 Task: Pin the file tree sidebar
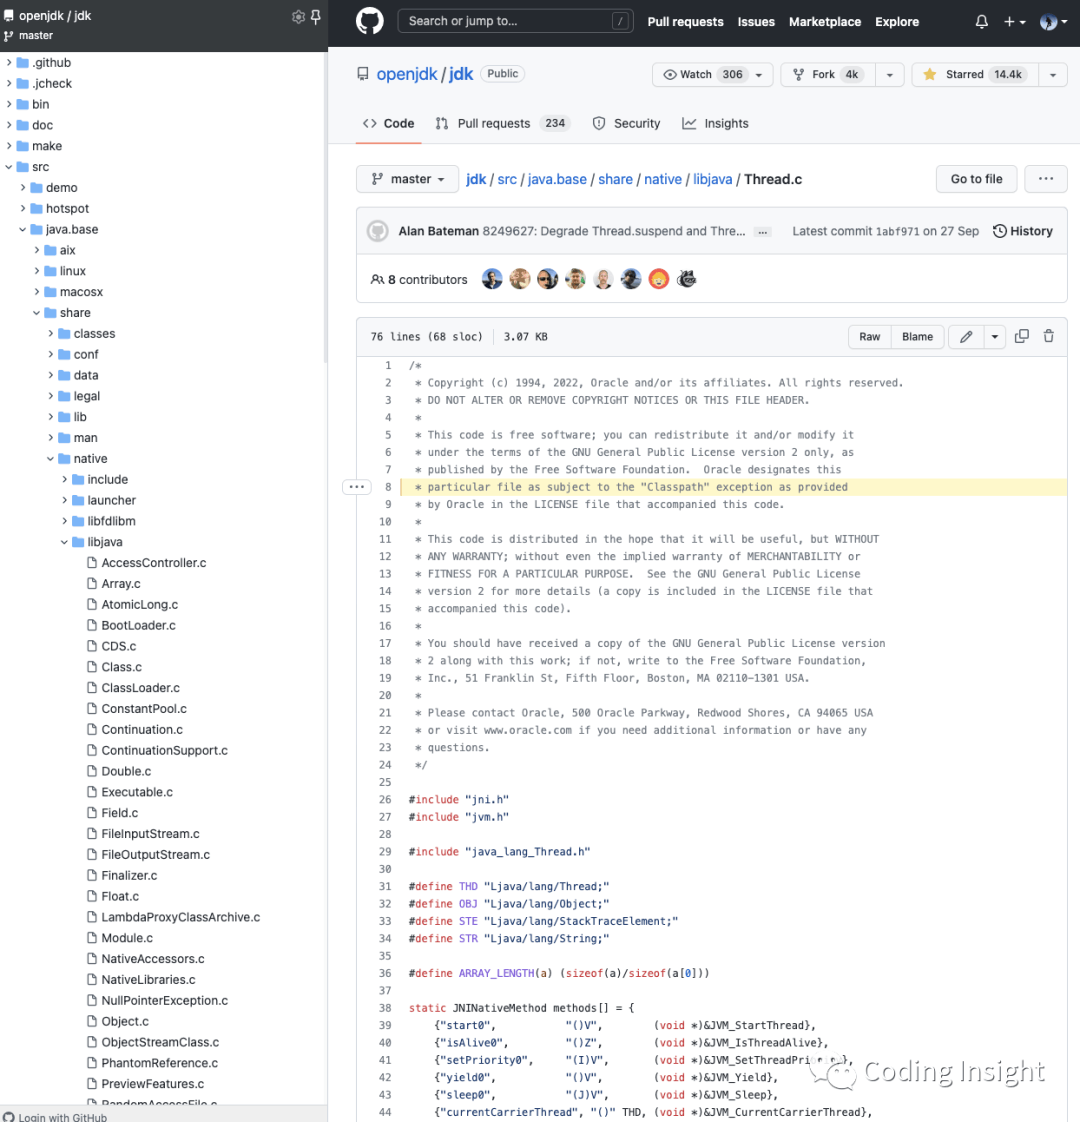316,16
